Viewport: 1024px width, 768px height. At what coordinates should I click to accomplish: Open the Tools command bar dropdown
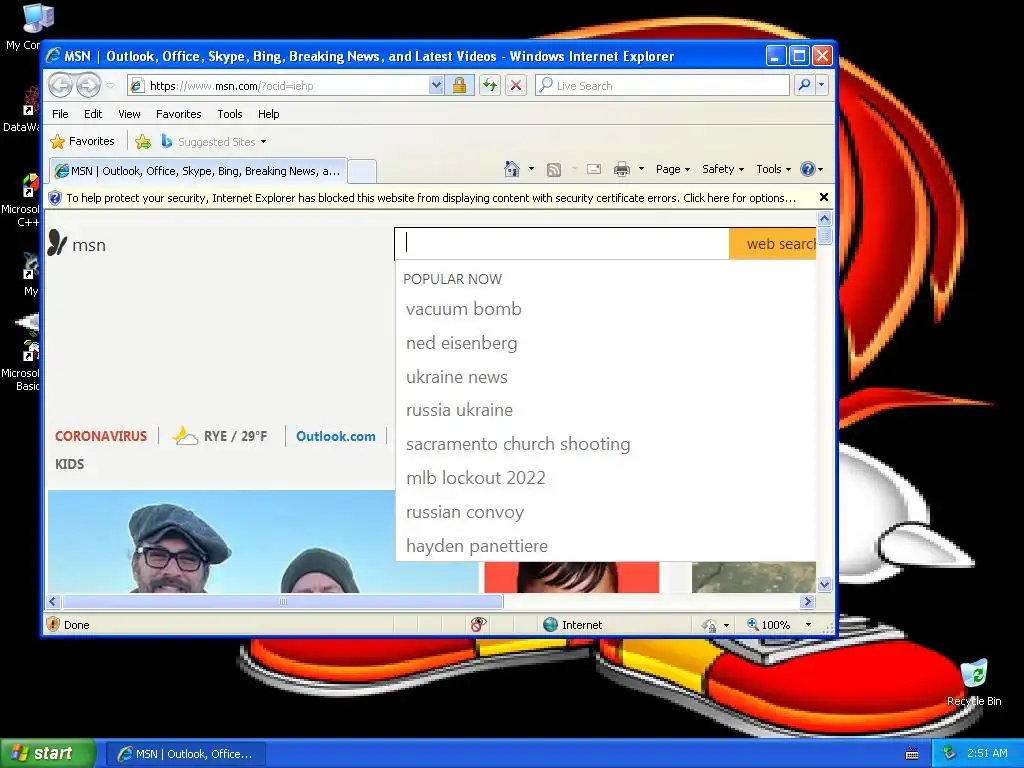[773, 169]
